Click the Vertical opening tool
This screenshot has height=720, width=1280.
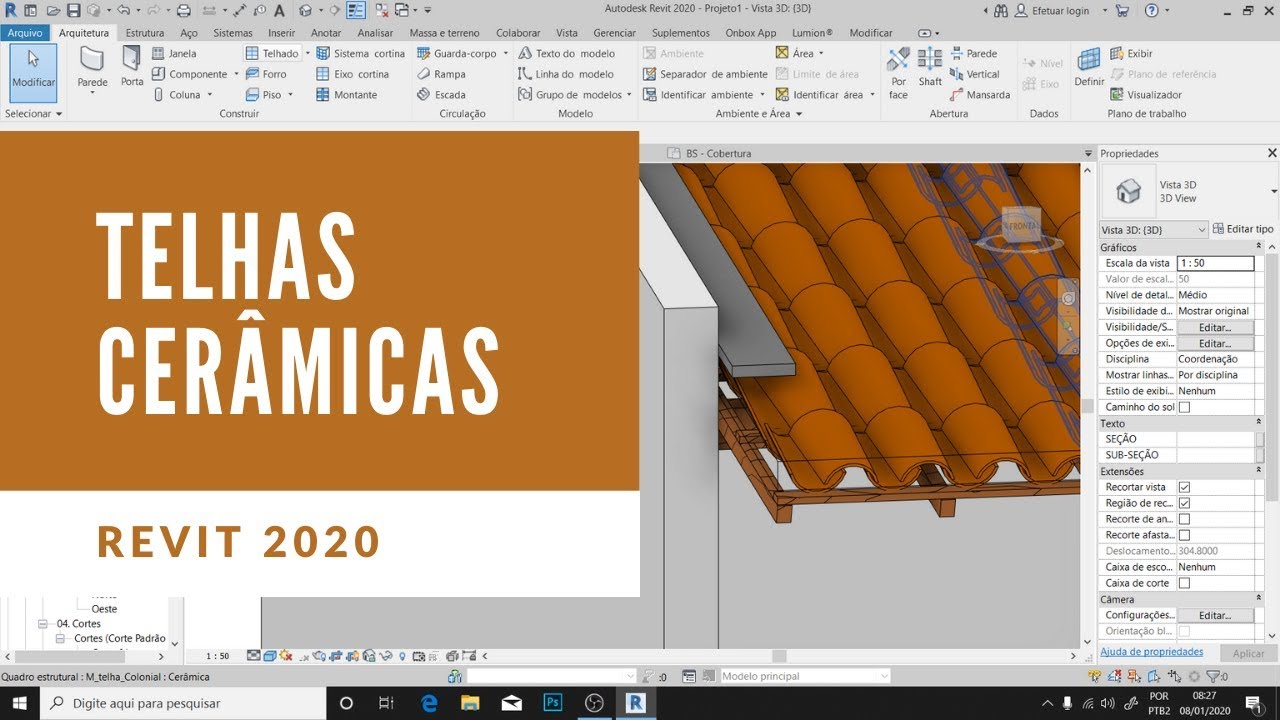[974, 74]
